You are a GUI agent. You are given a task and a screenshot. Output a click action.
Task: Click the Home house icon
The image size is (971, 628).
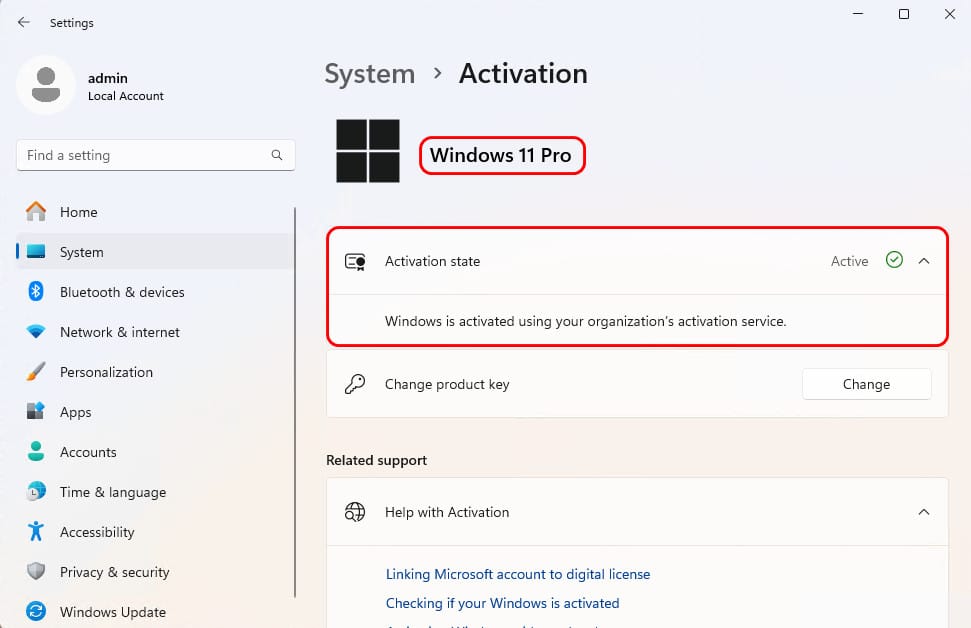pos(36,212)
